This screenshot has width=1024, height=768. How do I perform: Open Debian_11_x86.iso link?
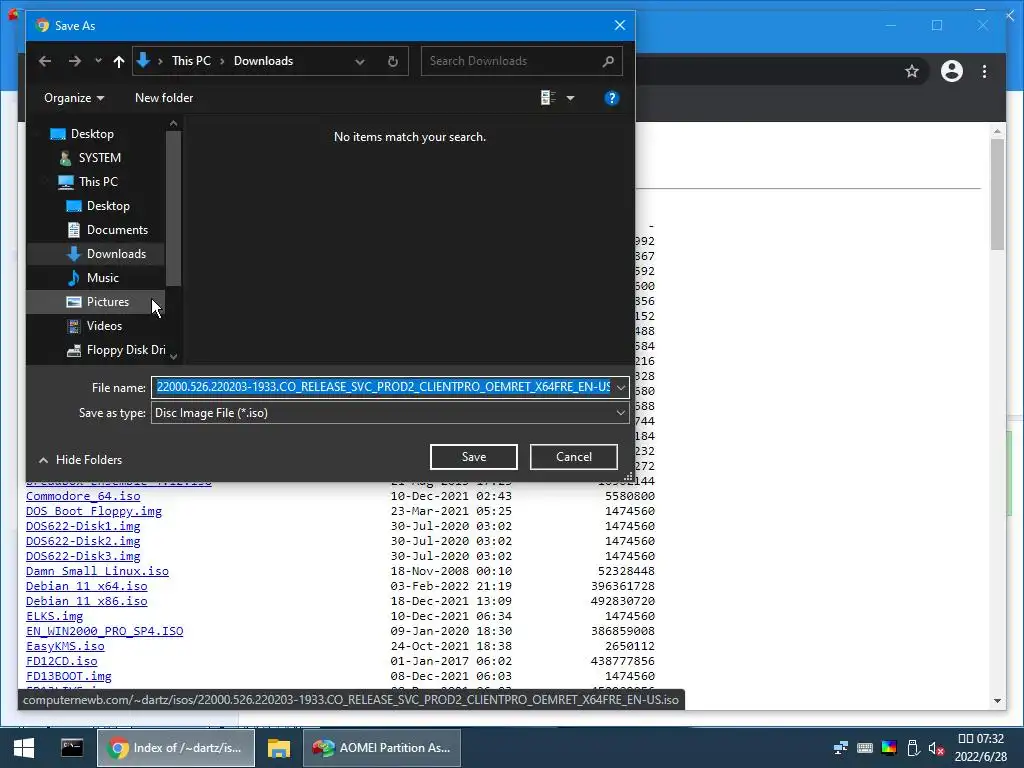87,601
